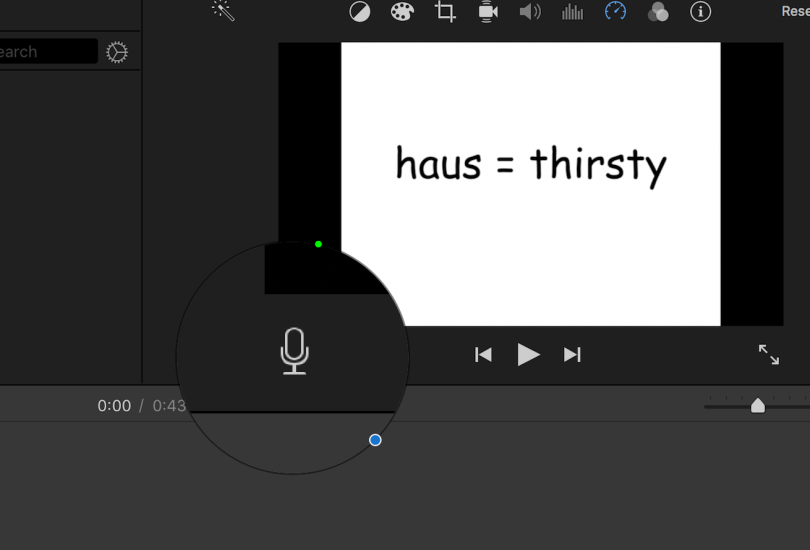Click the "haus = thirsty" preview frame

tap(530, 165)
